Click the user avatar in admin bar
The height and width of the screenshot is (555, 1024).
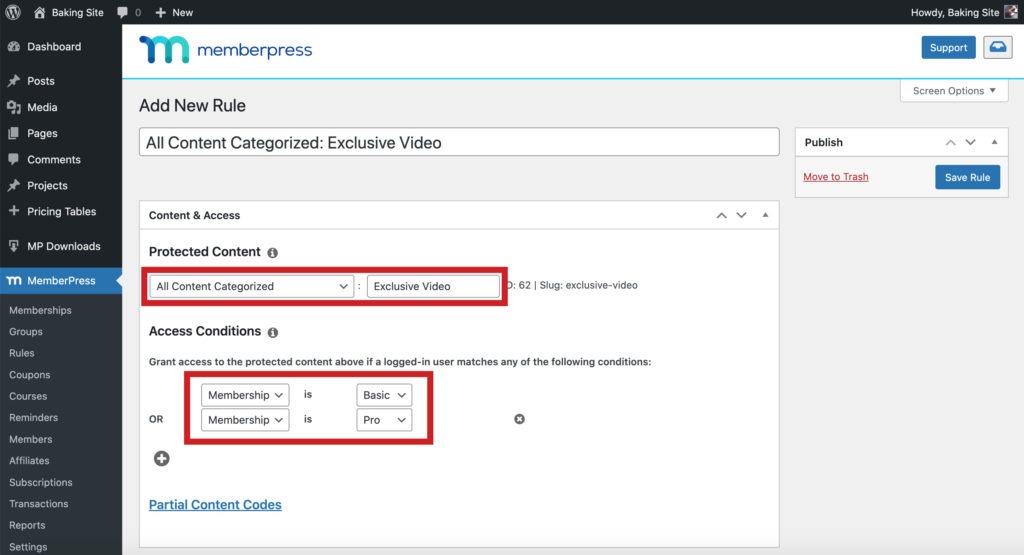pos(1010,12)
